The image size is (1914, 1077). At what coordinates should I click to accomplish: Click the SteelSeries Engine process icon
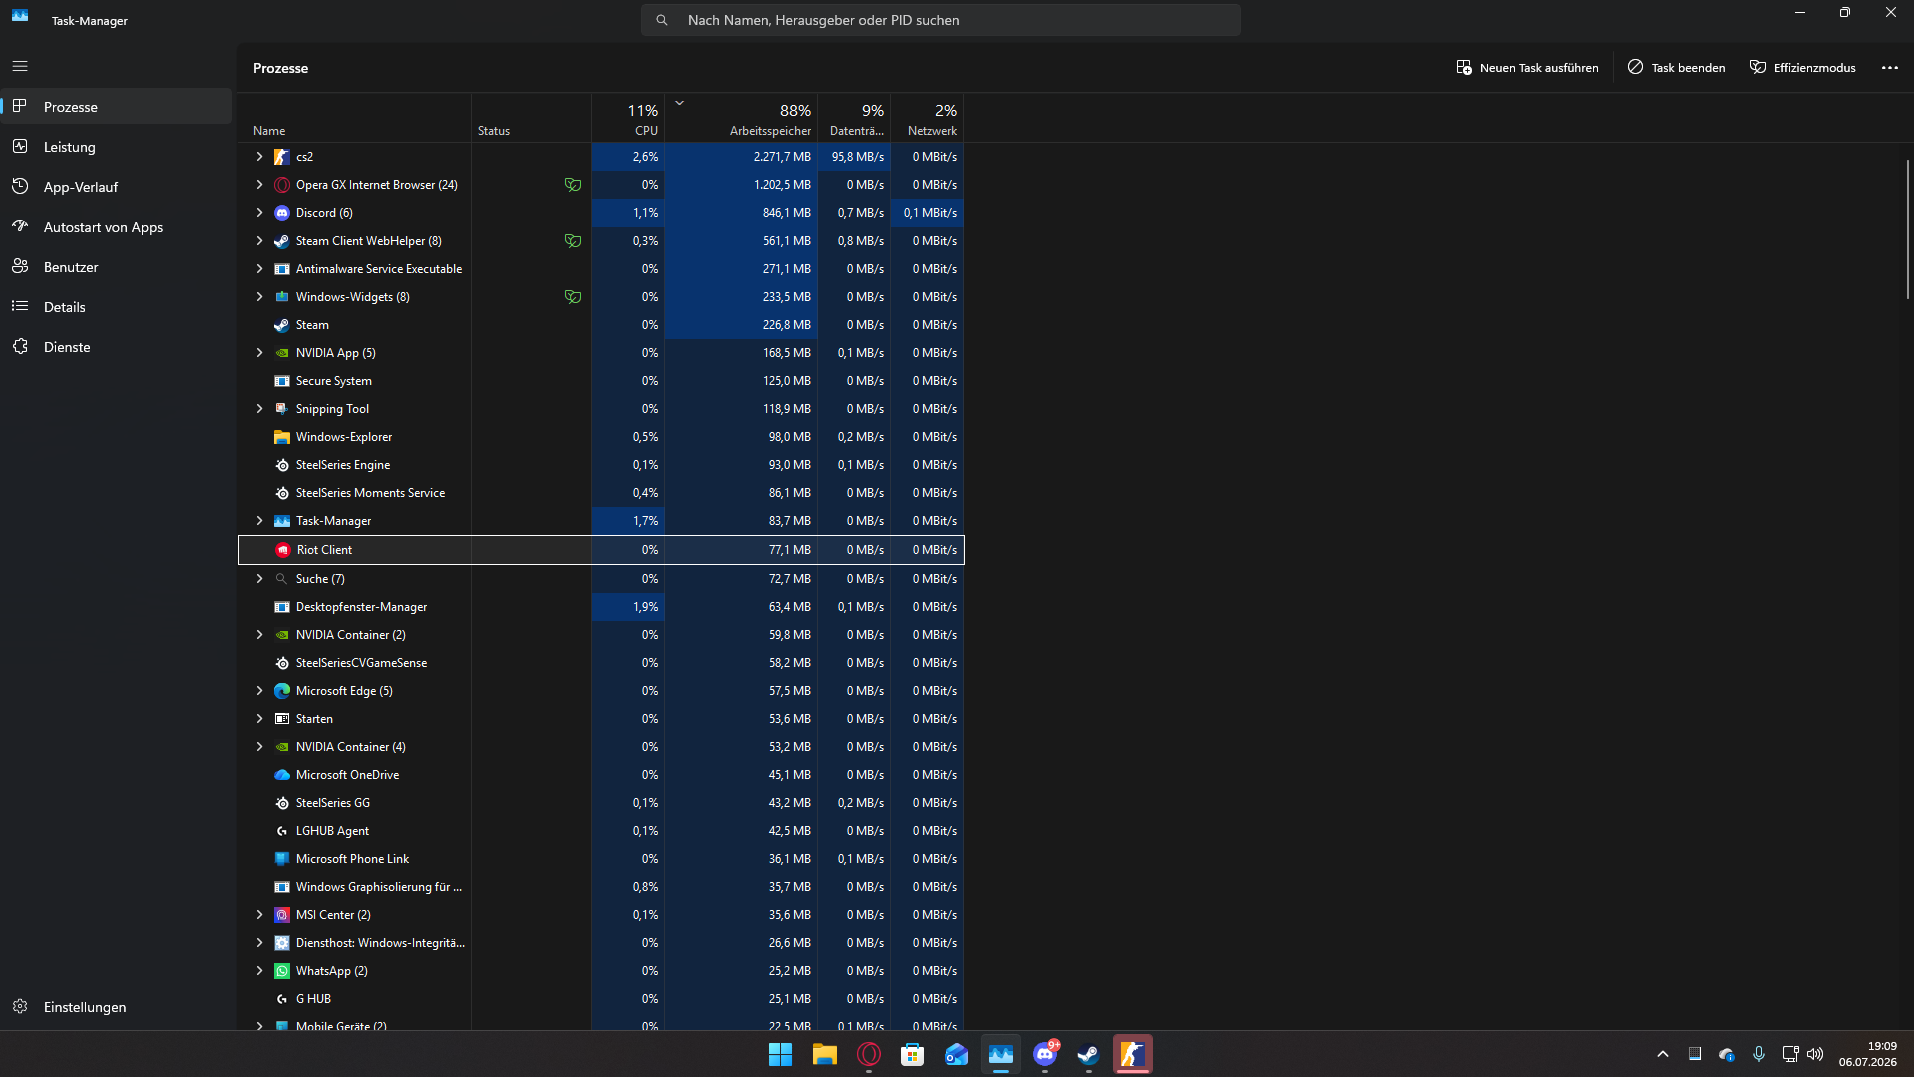(x=282, y=465)
